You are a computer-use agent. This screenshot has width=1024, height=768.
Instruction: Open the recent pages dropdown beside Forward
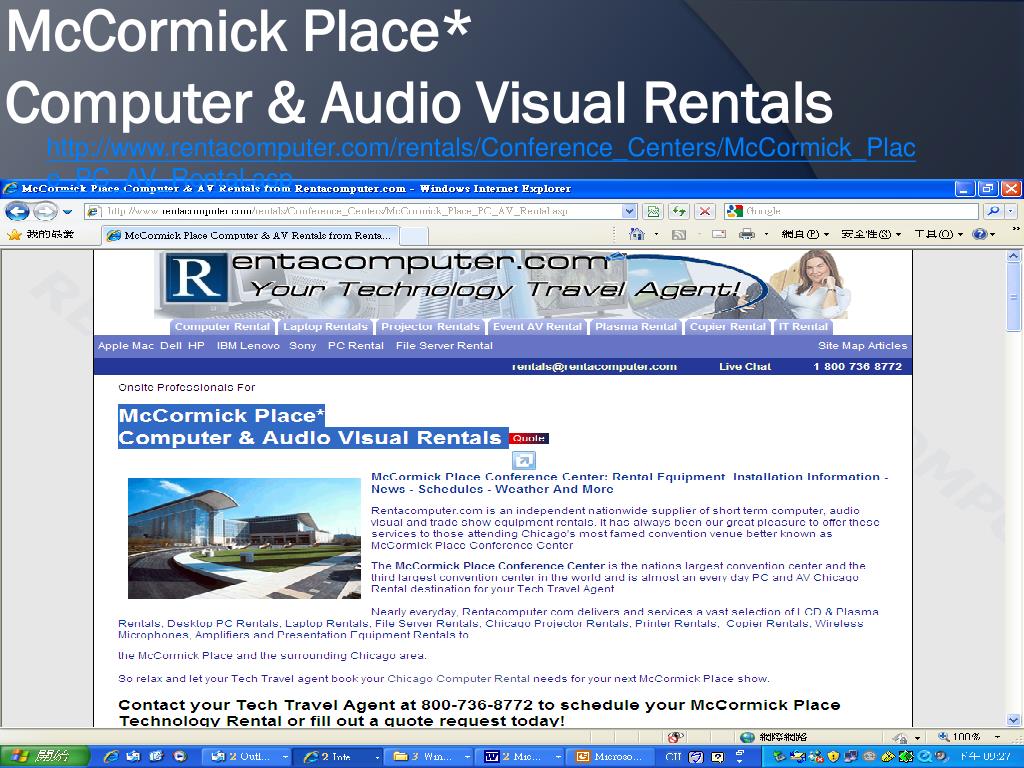(x=67, y=212)
